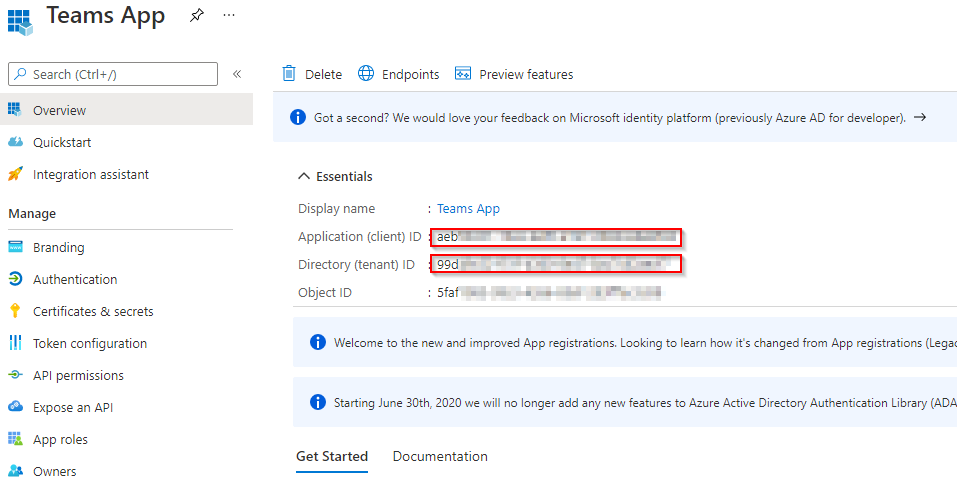Click the search magnifier icon
Screen dimensions: 957x488
pos(20,74)
